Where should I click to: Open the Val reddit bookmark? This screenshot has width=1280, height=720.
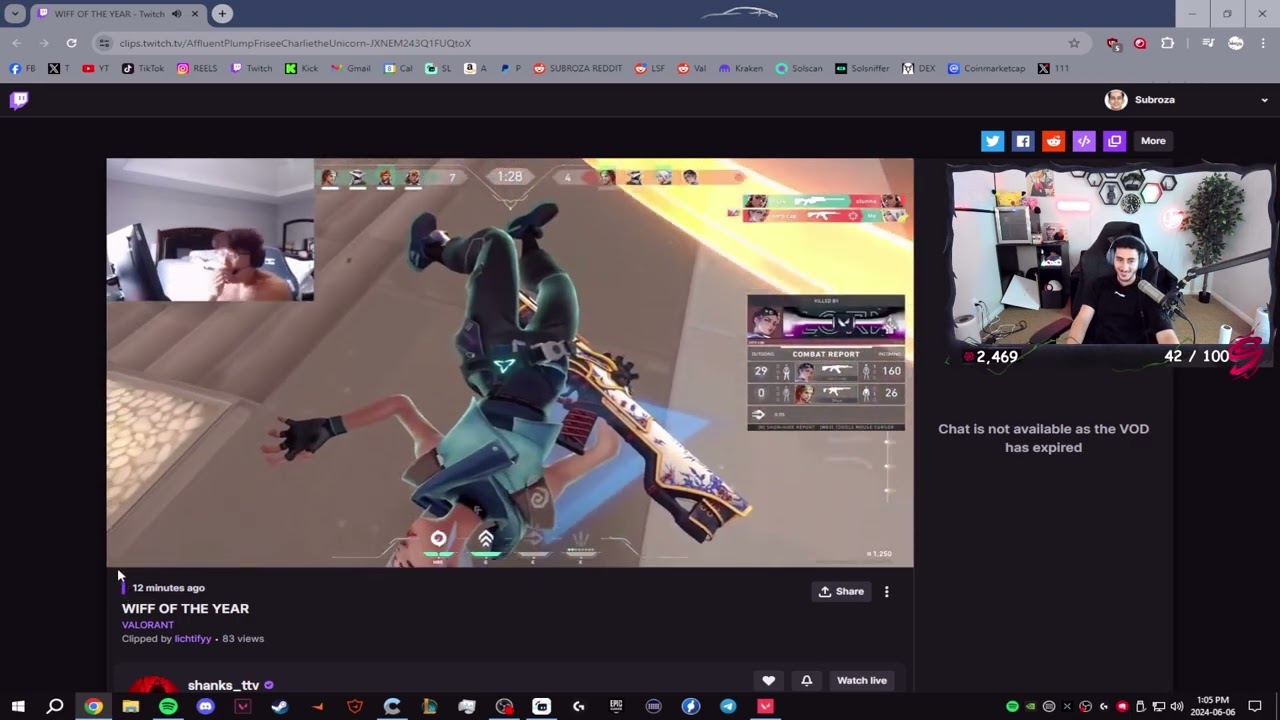pos(691,68)
